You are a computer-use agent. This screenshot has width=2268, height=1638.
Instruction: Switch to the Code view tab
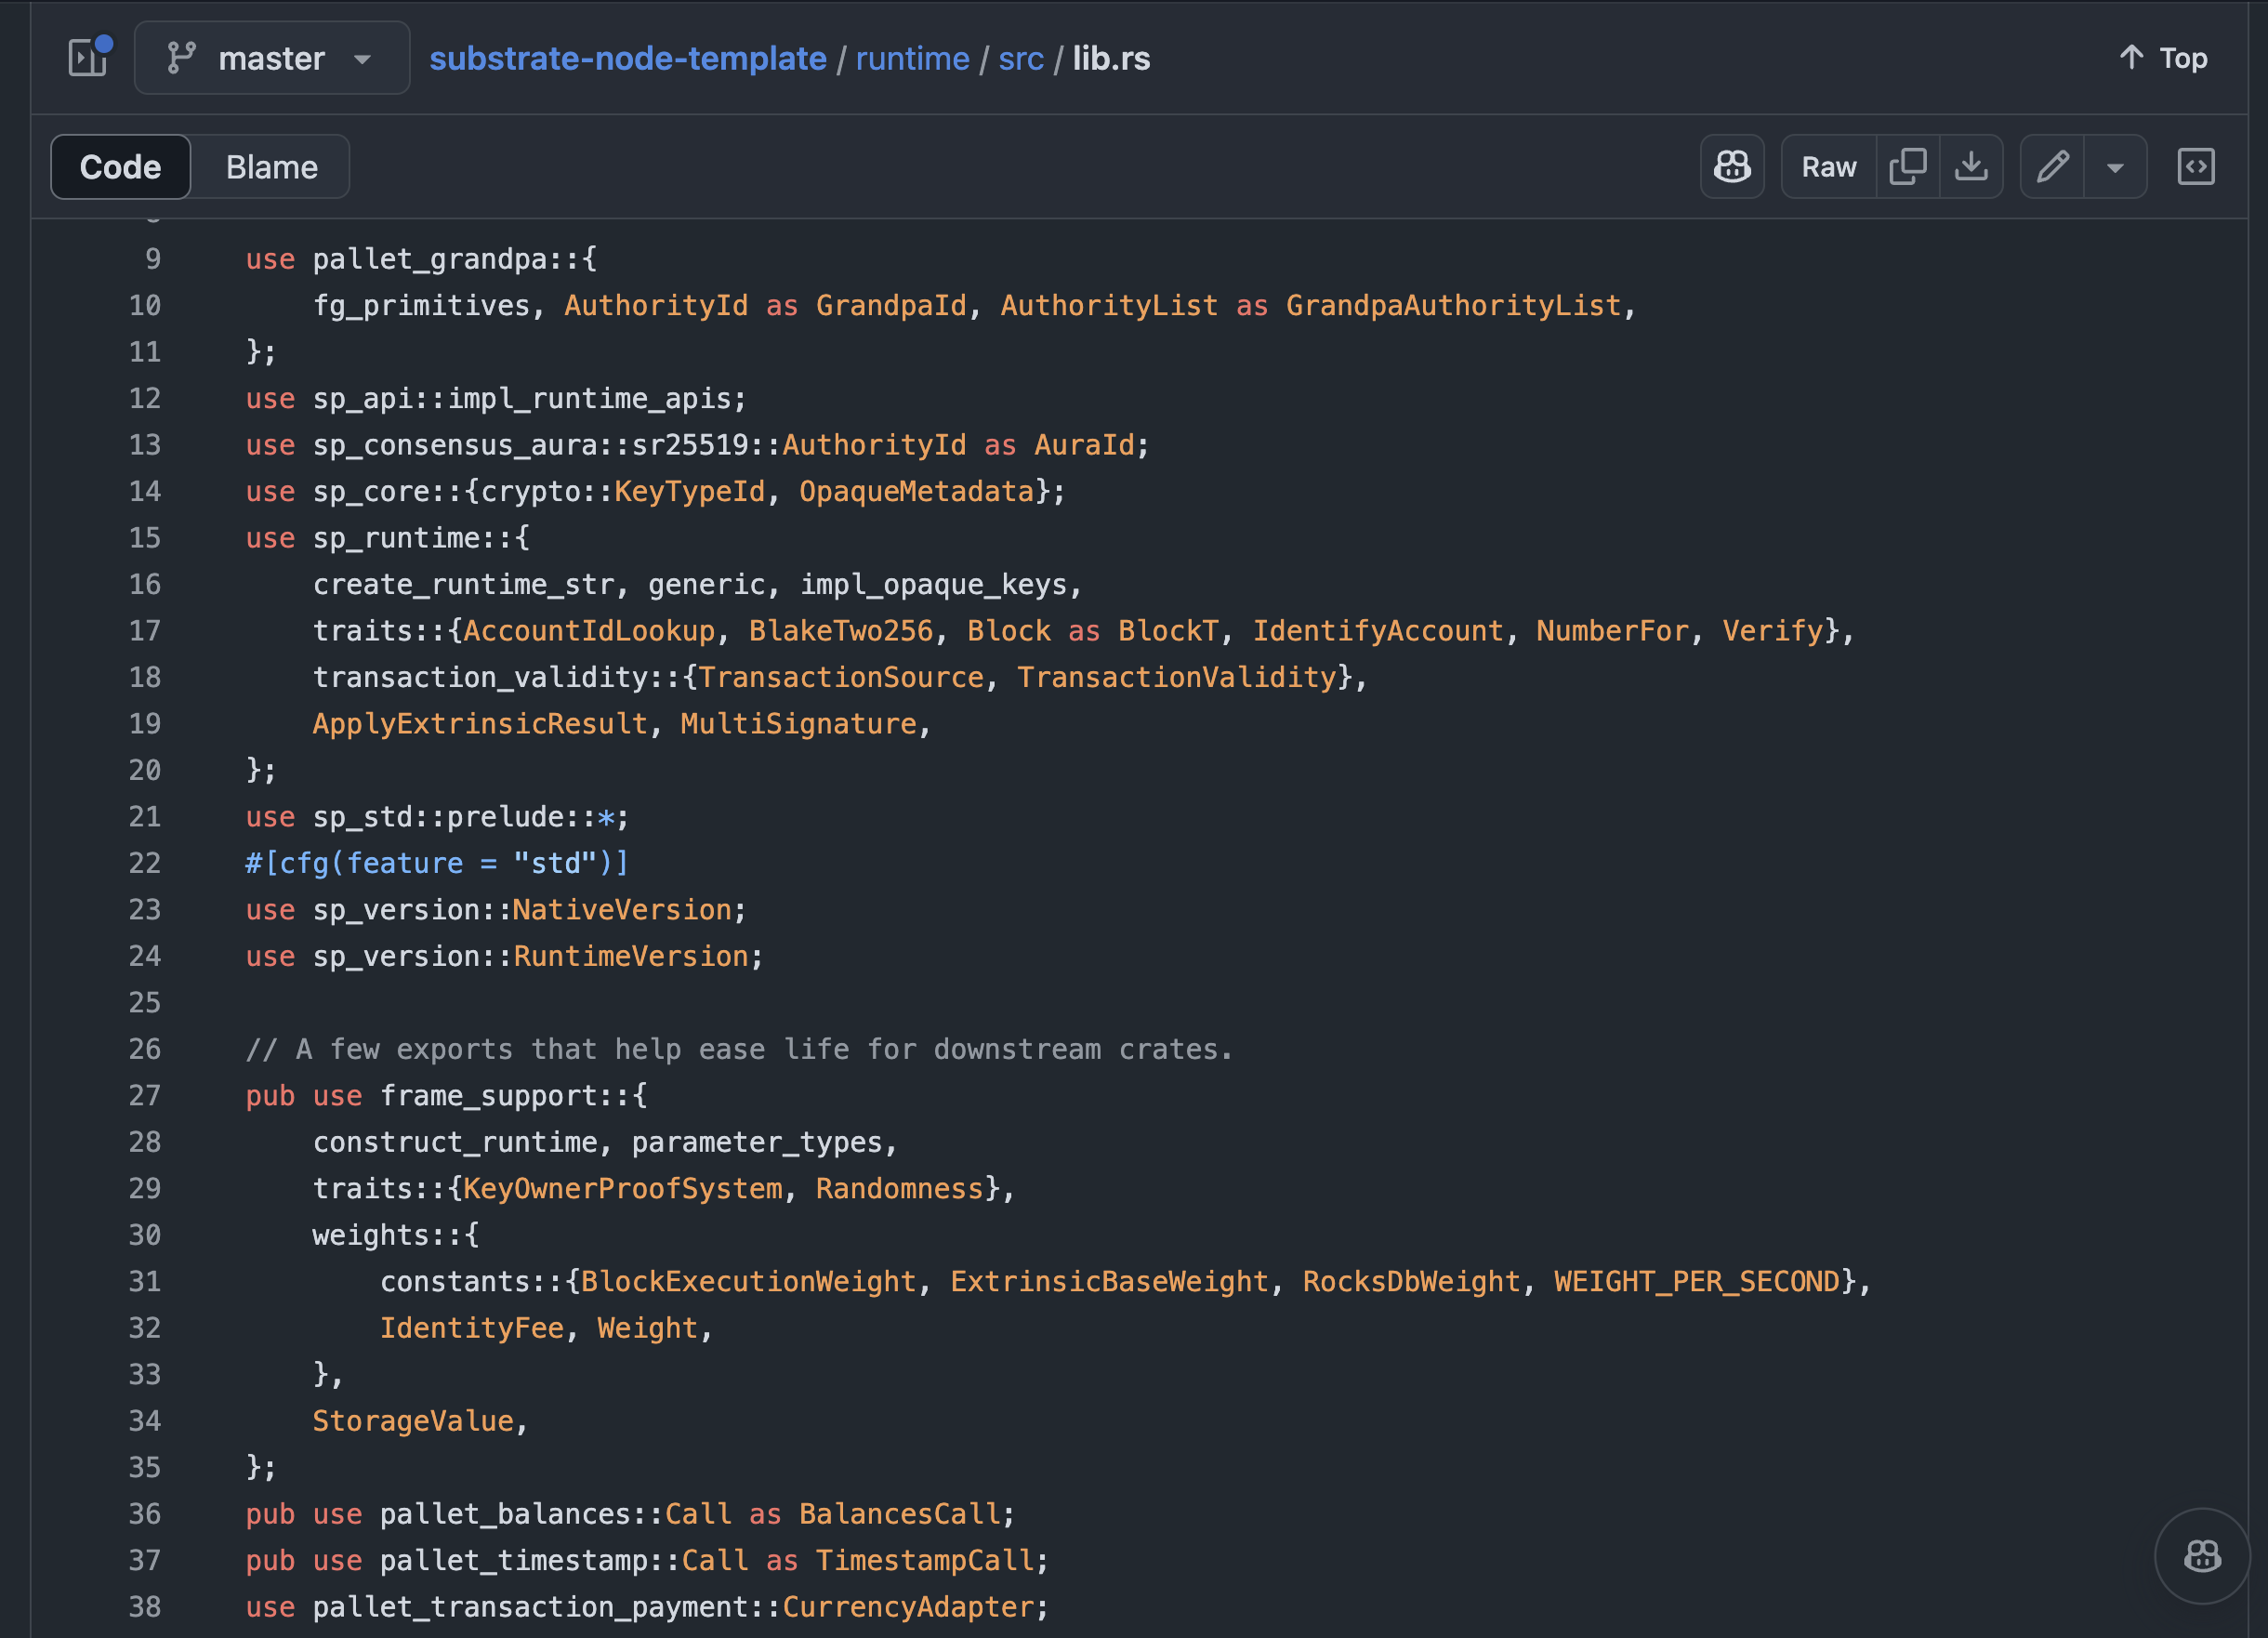point(120,167)
